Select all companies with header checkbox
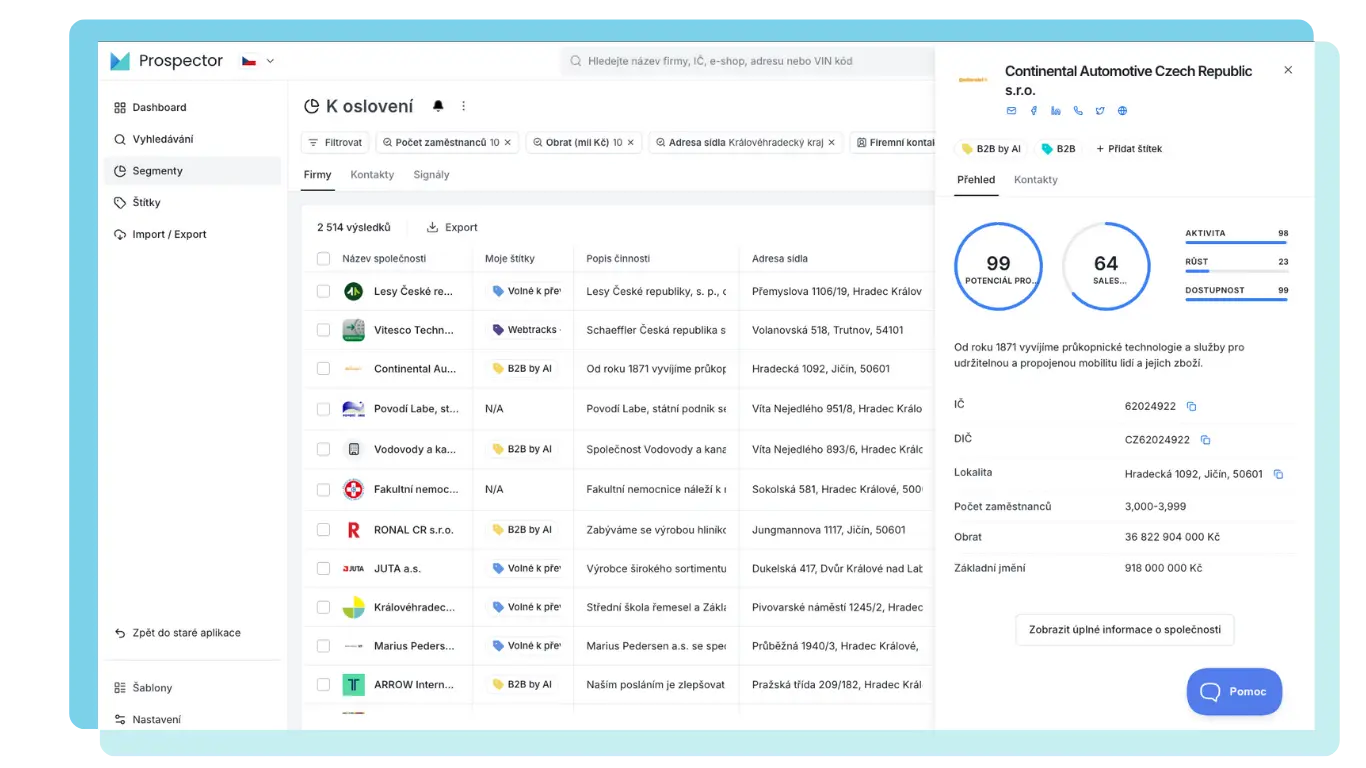Viewport: 1366px width, 768px height. (x=323, y=259)
